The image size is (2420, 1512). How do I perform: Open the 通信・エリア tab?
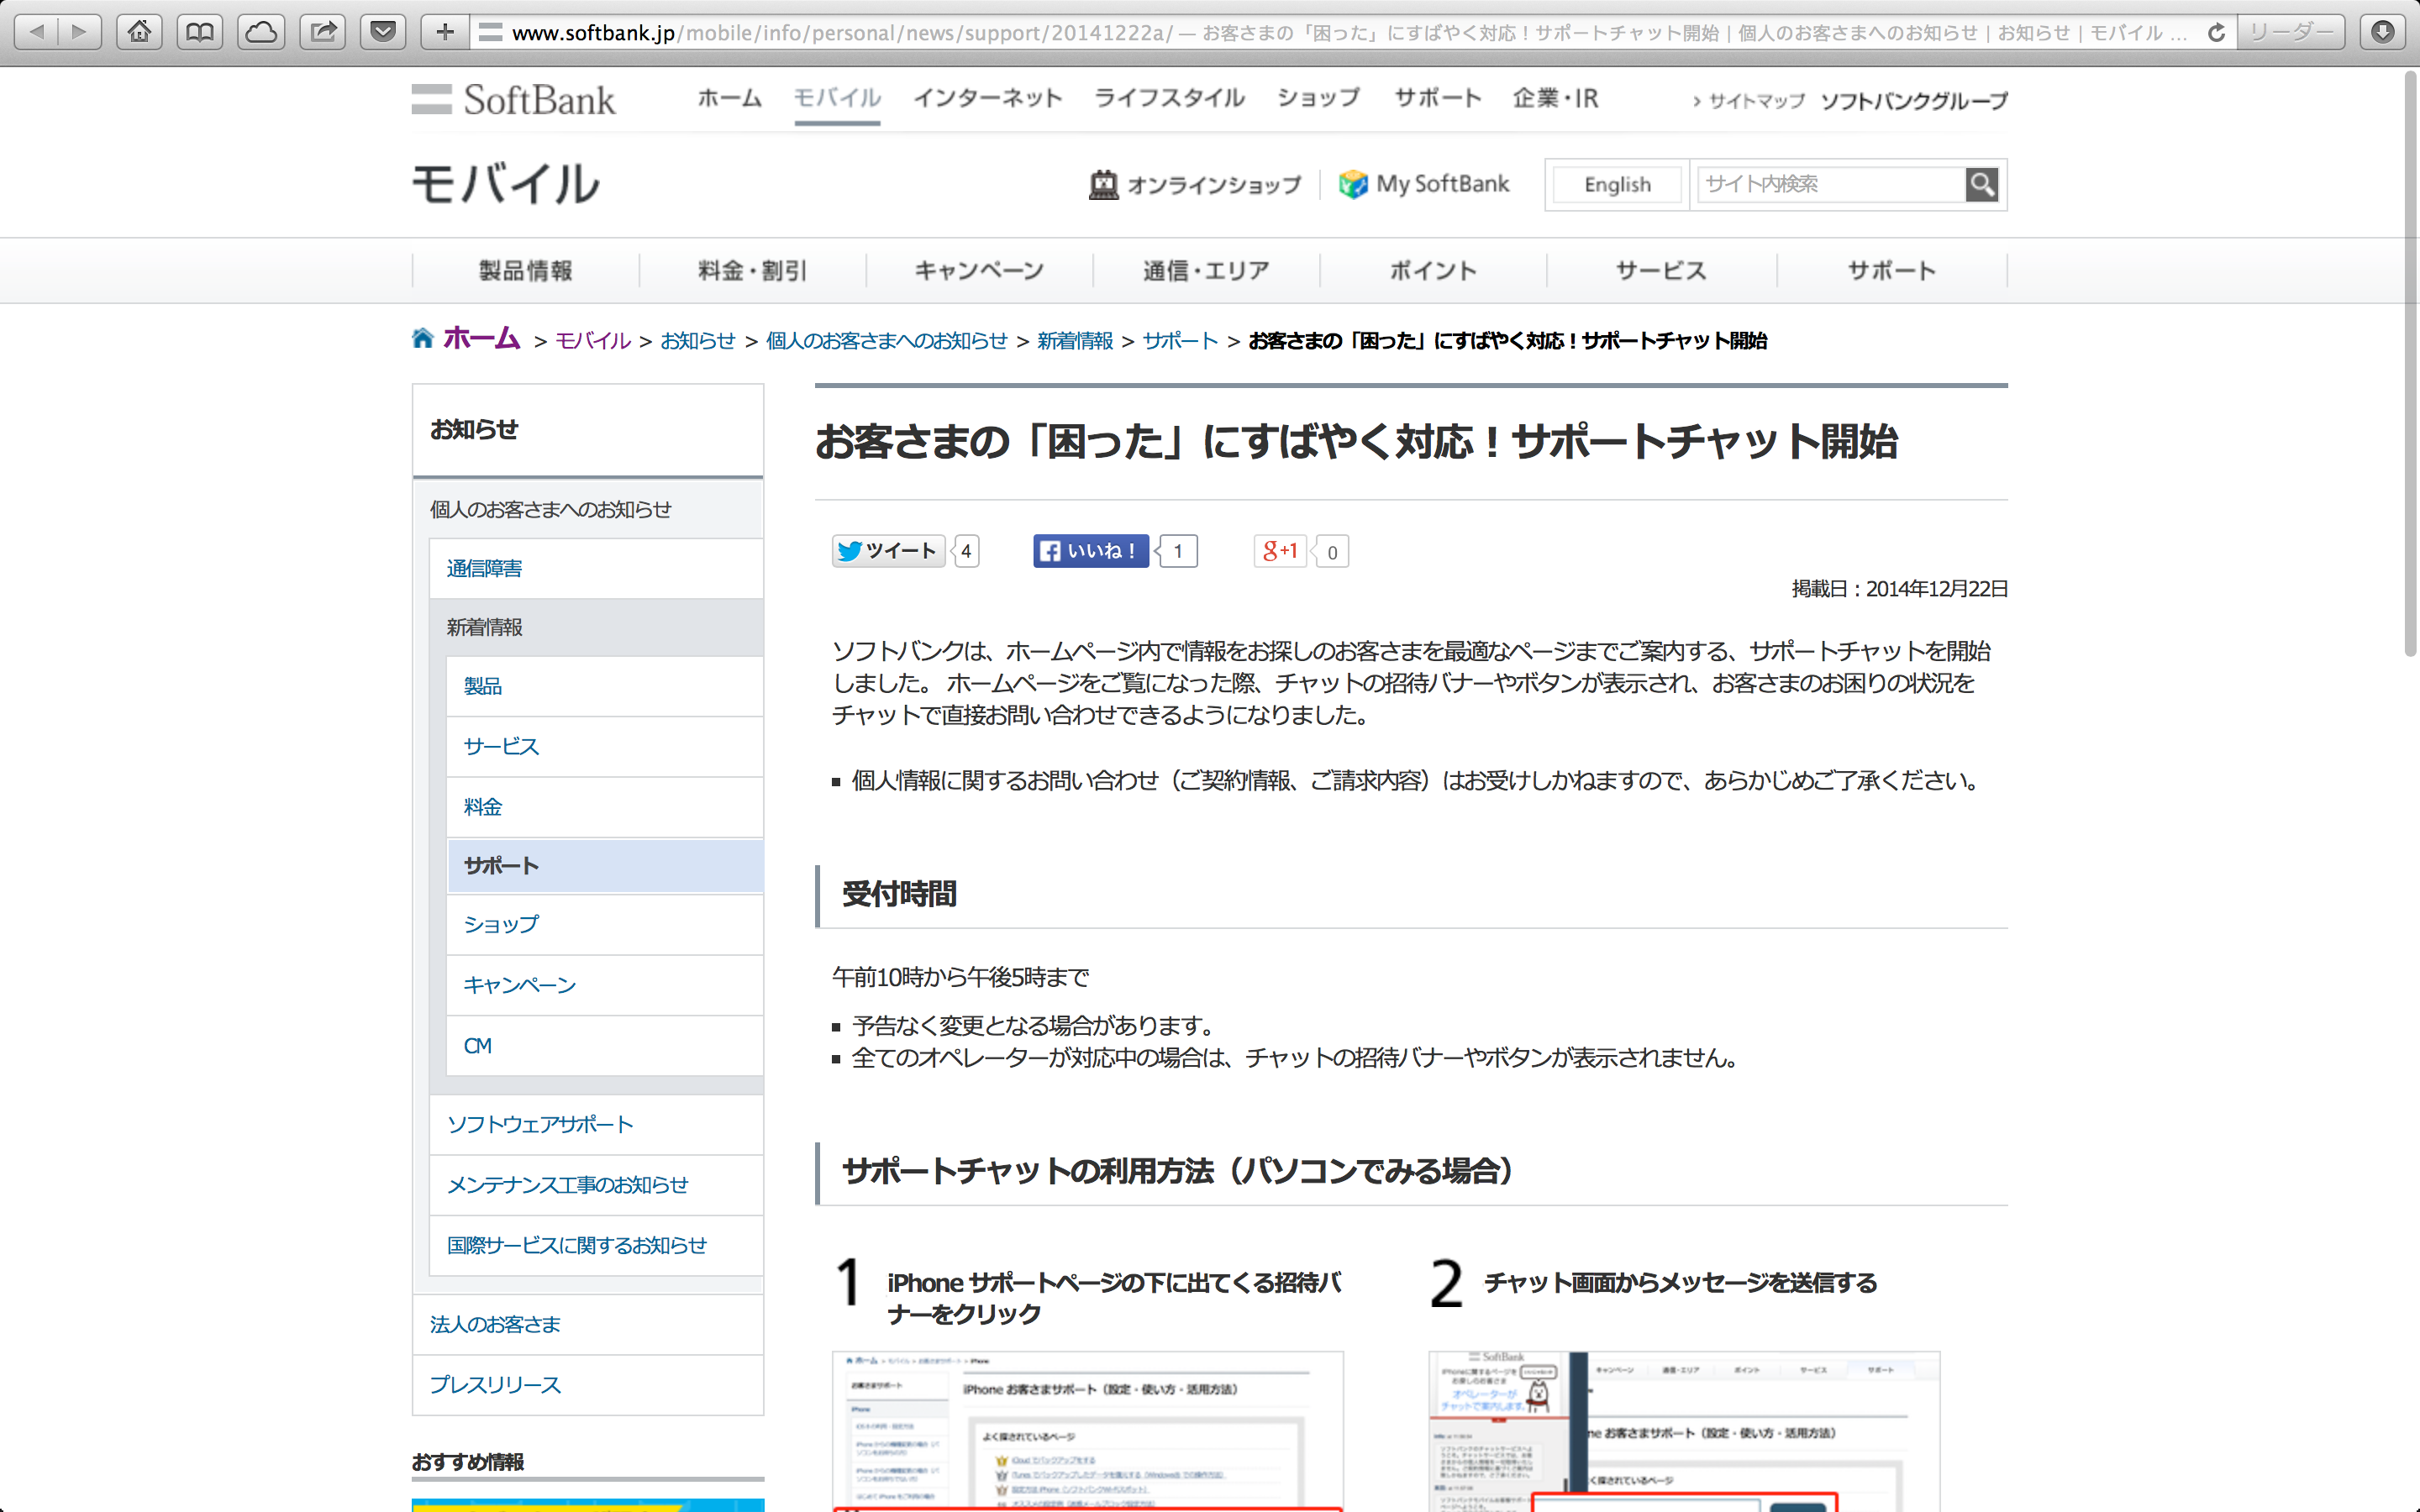pyautogui.click(x=1206, y=270)
